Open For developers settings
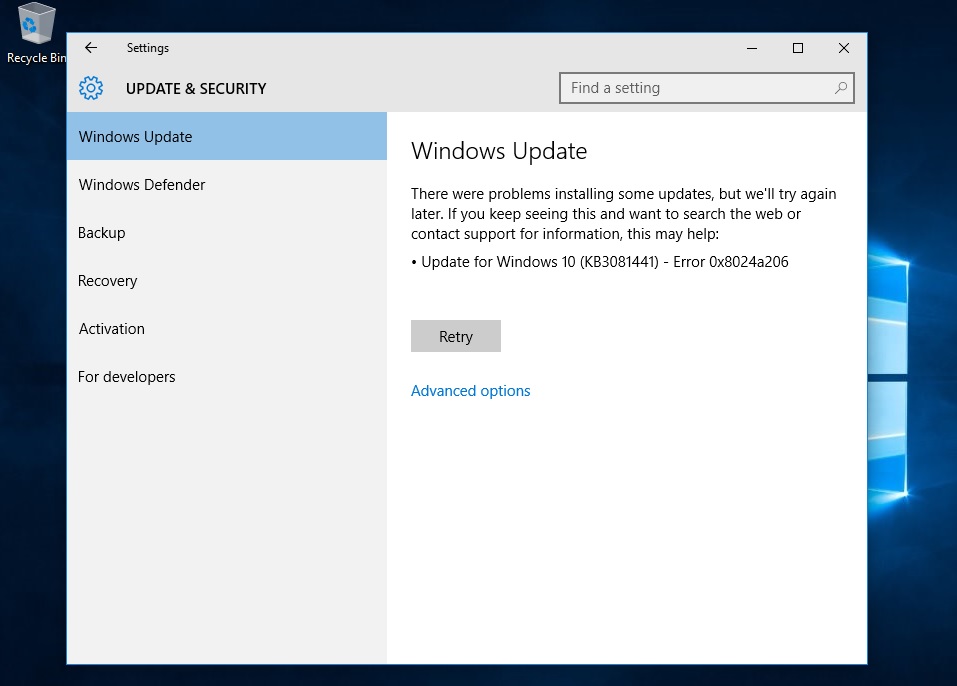957x686 pixels. point(226,377)
